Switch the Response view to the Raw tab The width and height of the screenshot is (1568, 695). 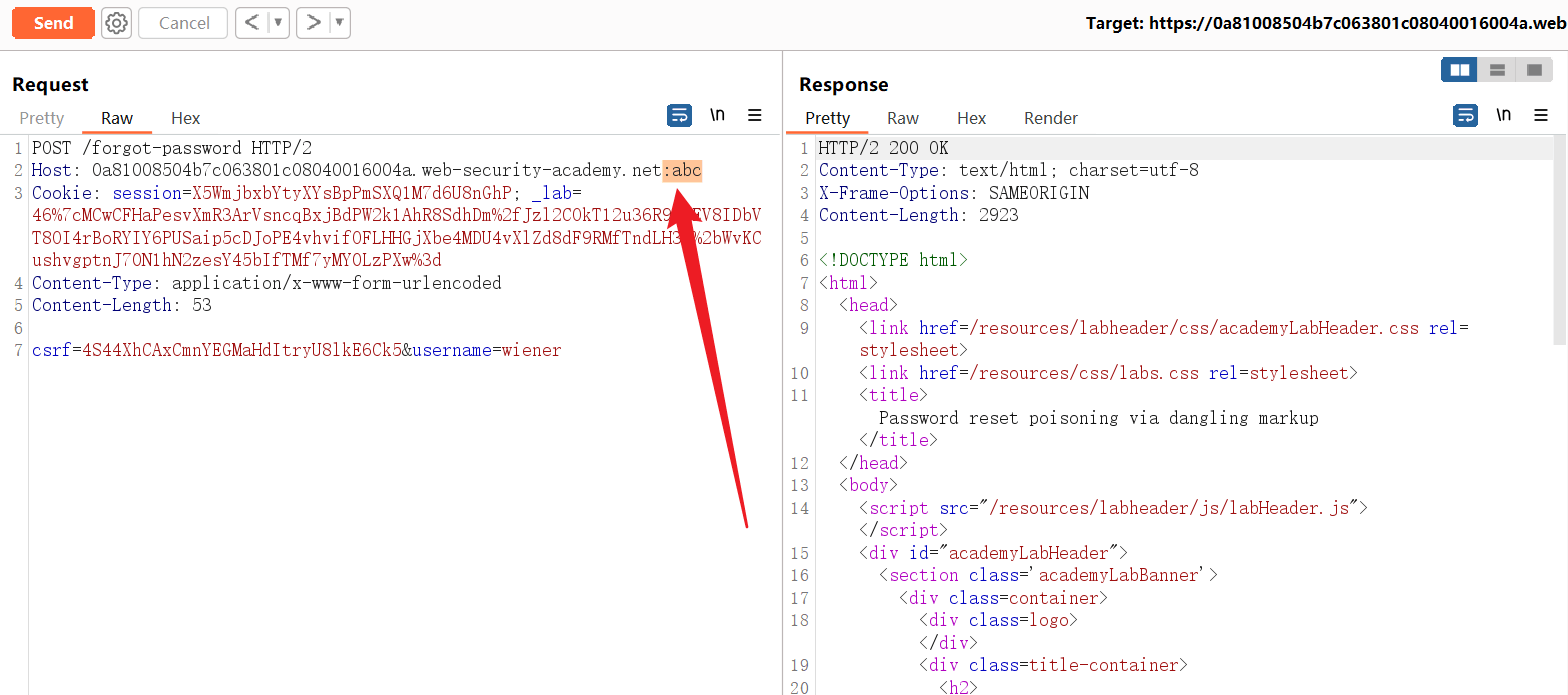(902, 118)
